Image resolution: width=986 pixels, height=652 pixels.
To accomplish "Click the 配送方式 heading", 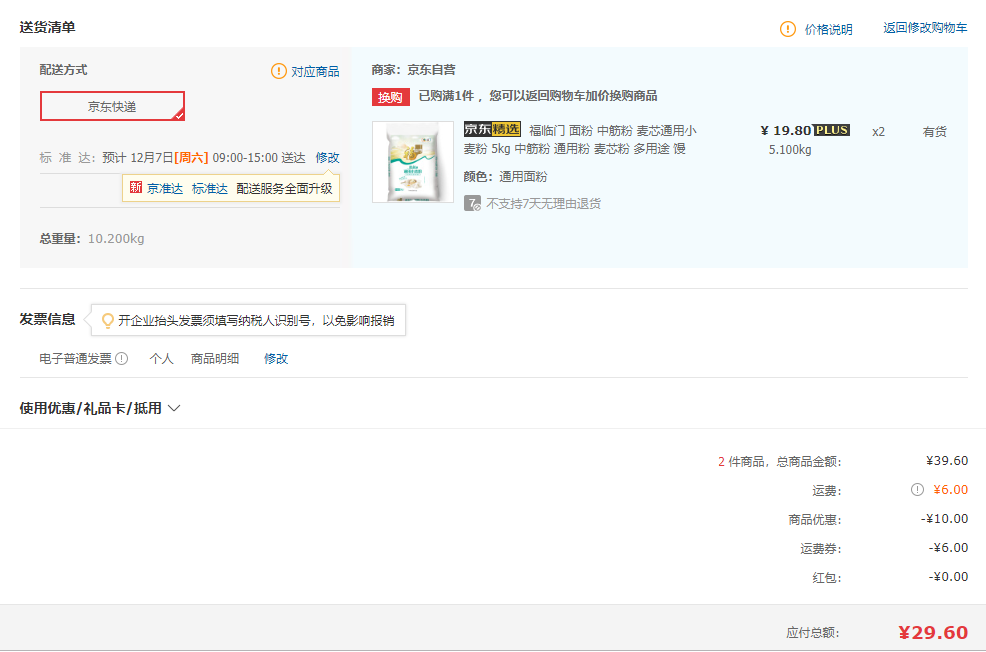I will [63, 70].
